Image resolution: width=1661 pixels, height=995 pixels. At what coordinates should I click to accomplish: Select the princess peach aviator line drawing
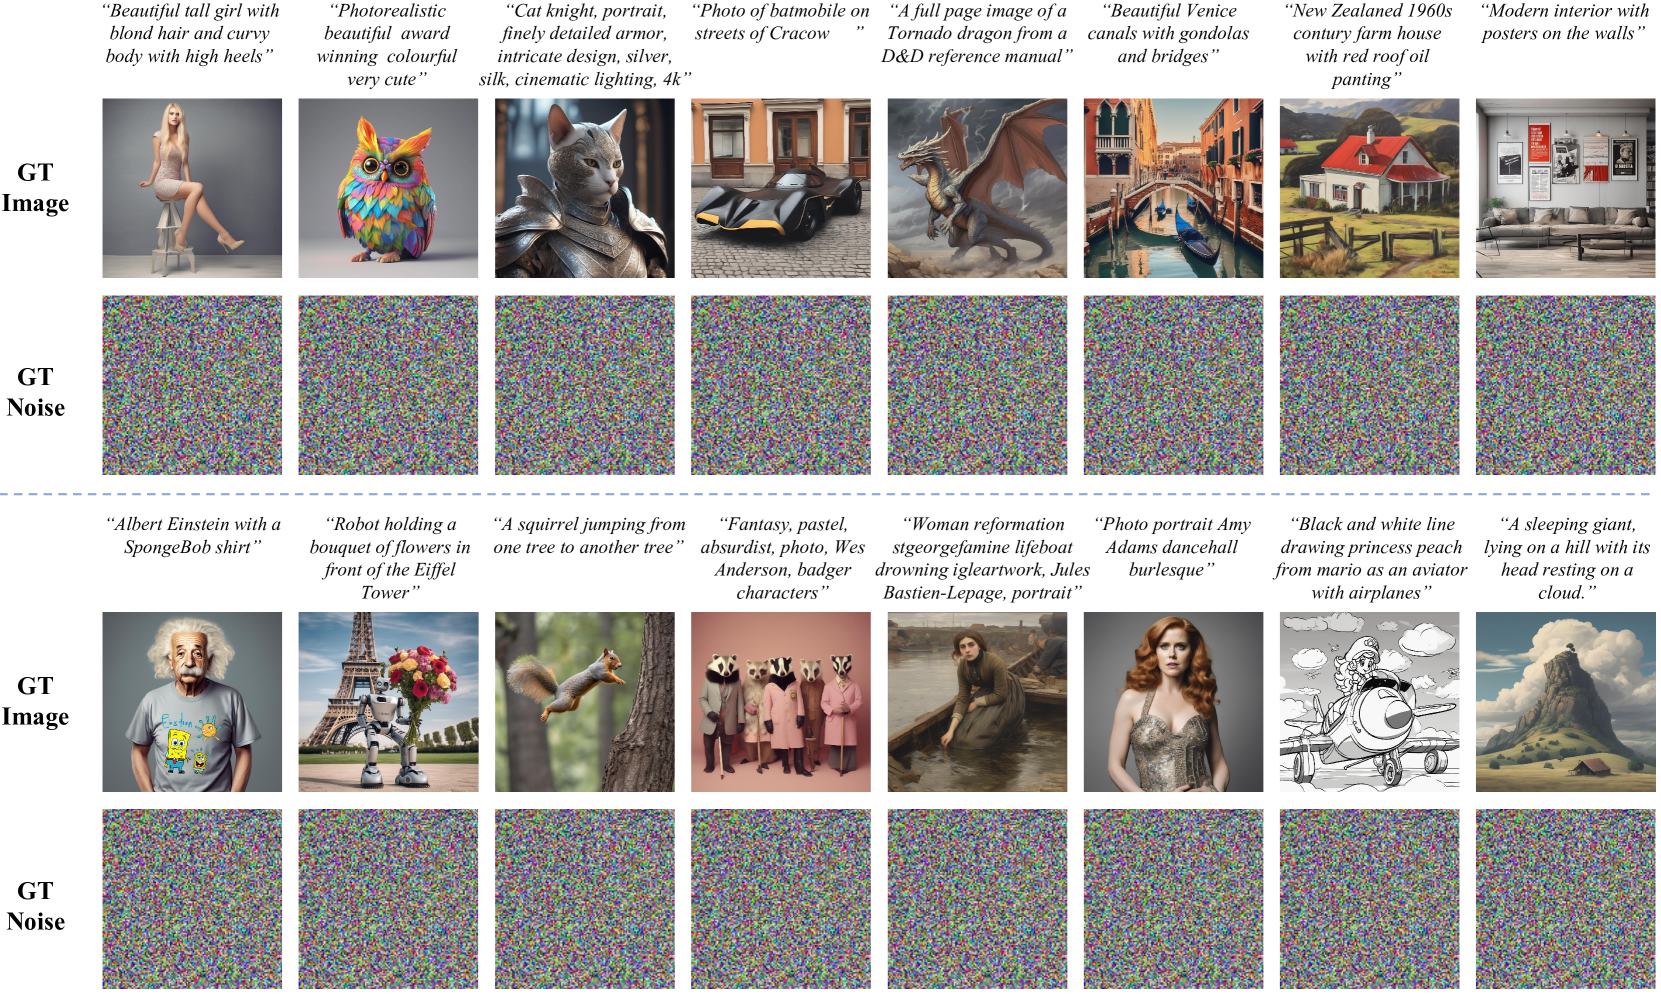(x=1370, y=702)
